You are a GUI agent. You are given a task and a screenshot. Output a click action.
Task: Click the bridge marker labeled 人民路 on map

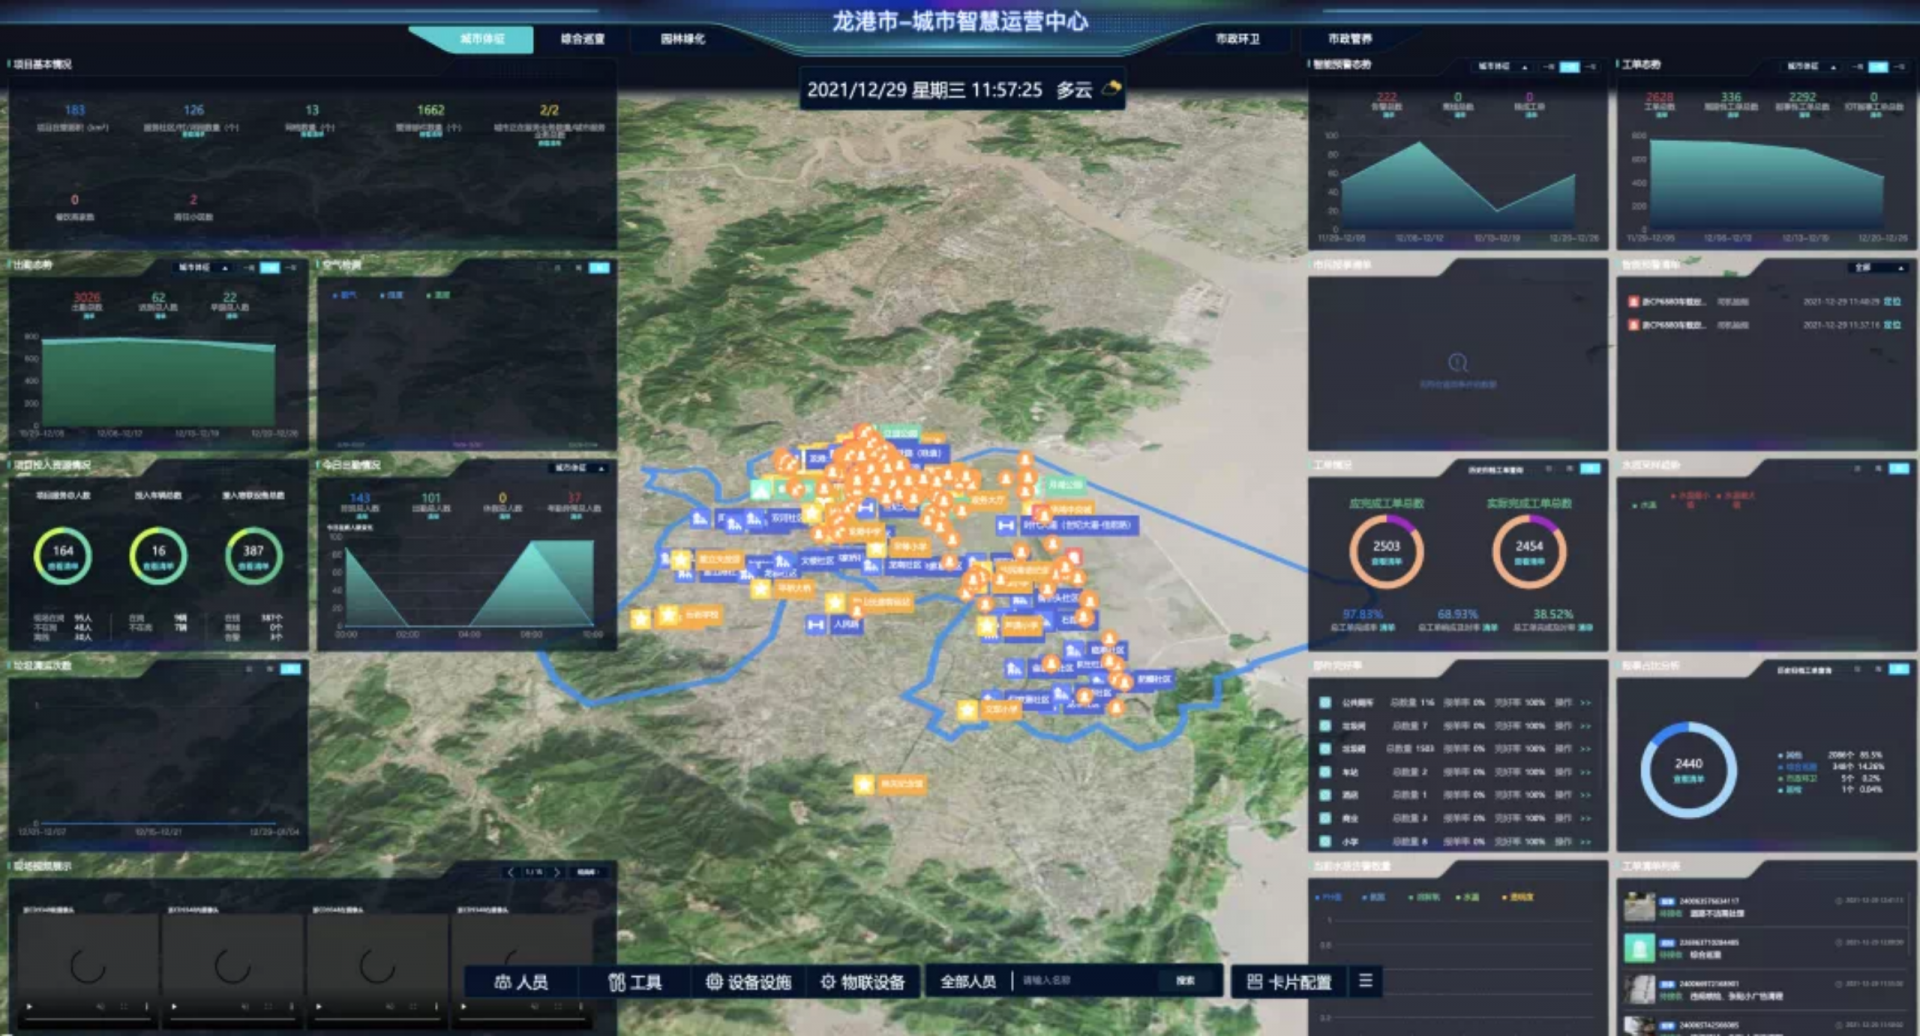pos(816,624)
